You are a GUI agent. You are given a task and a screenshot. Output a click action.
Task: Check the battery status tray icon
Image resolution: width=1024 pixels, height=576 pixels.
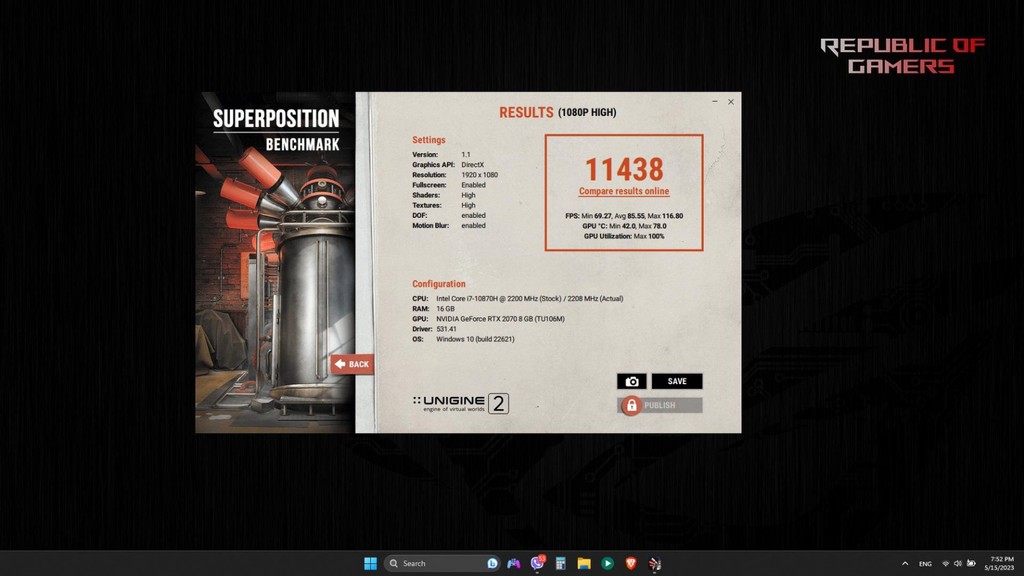(x=971, y=564)
